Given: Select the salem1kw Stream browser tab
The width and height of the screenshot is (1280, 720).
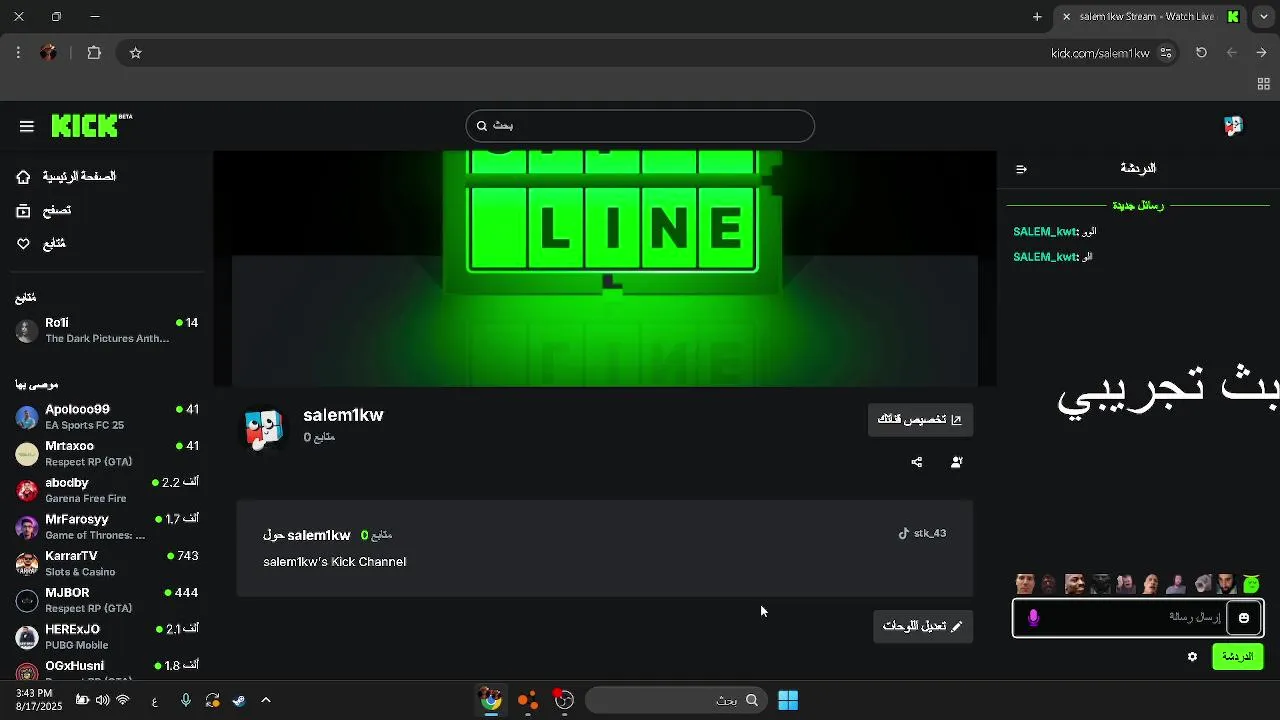Looking at the screenshot, I should tap(1150, 17).
